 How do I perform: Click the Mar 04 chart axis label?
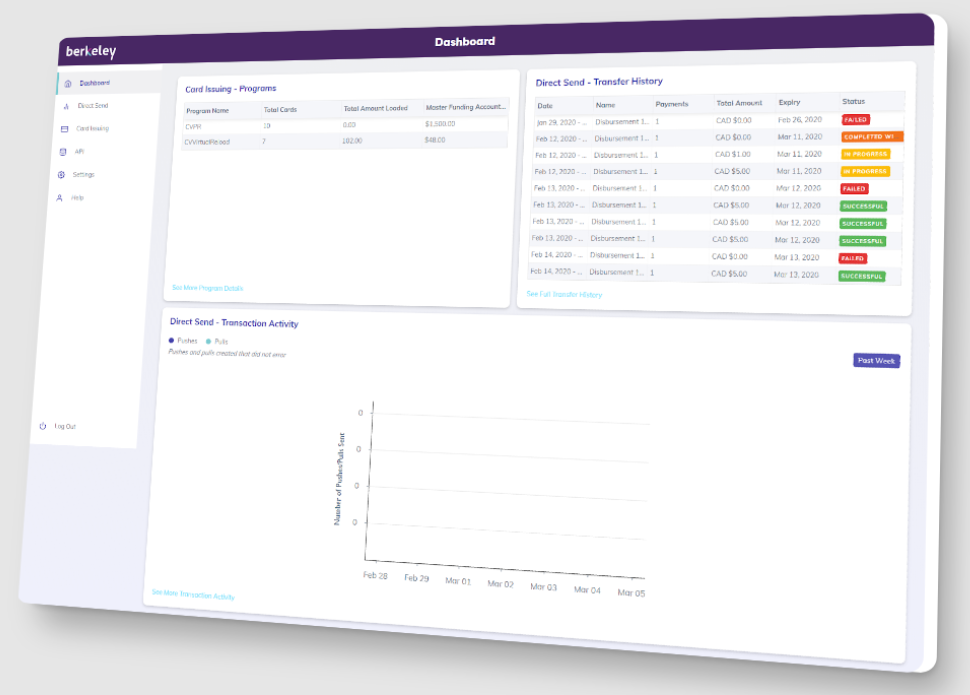click(x=587, y=590)
